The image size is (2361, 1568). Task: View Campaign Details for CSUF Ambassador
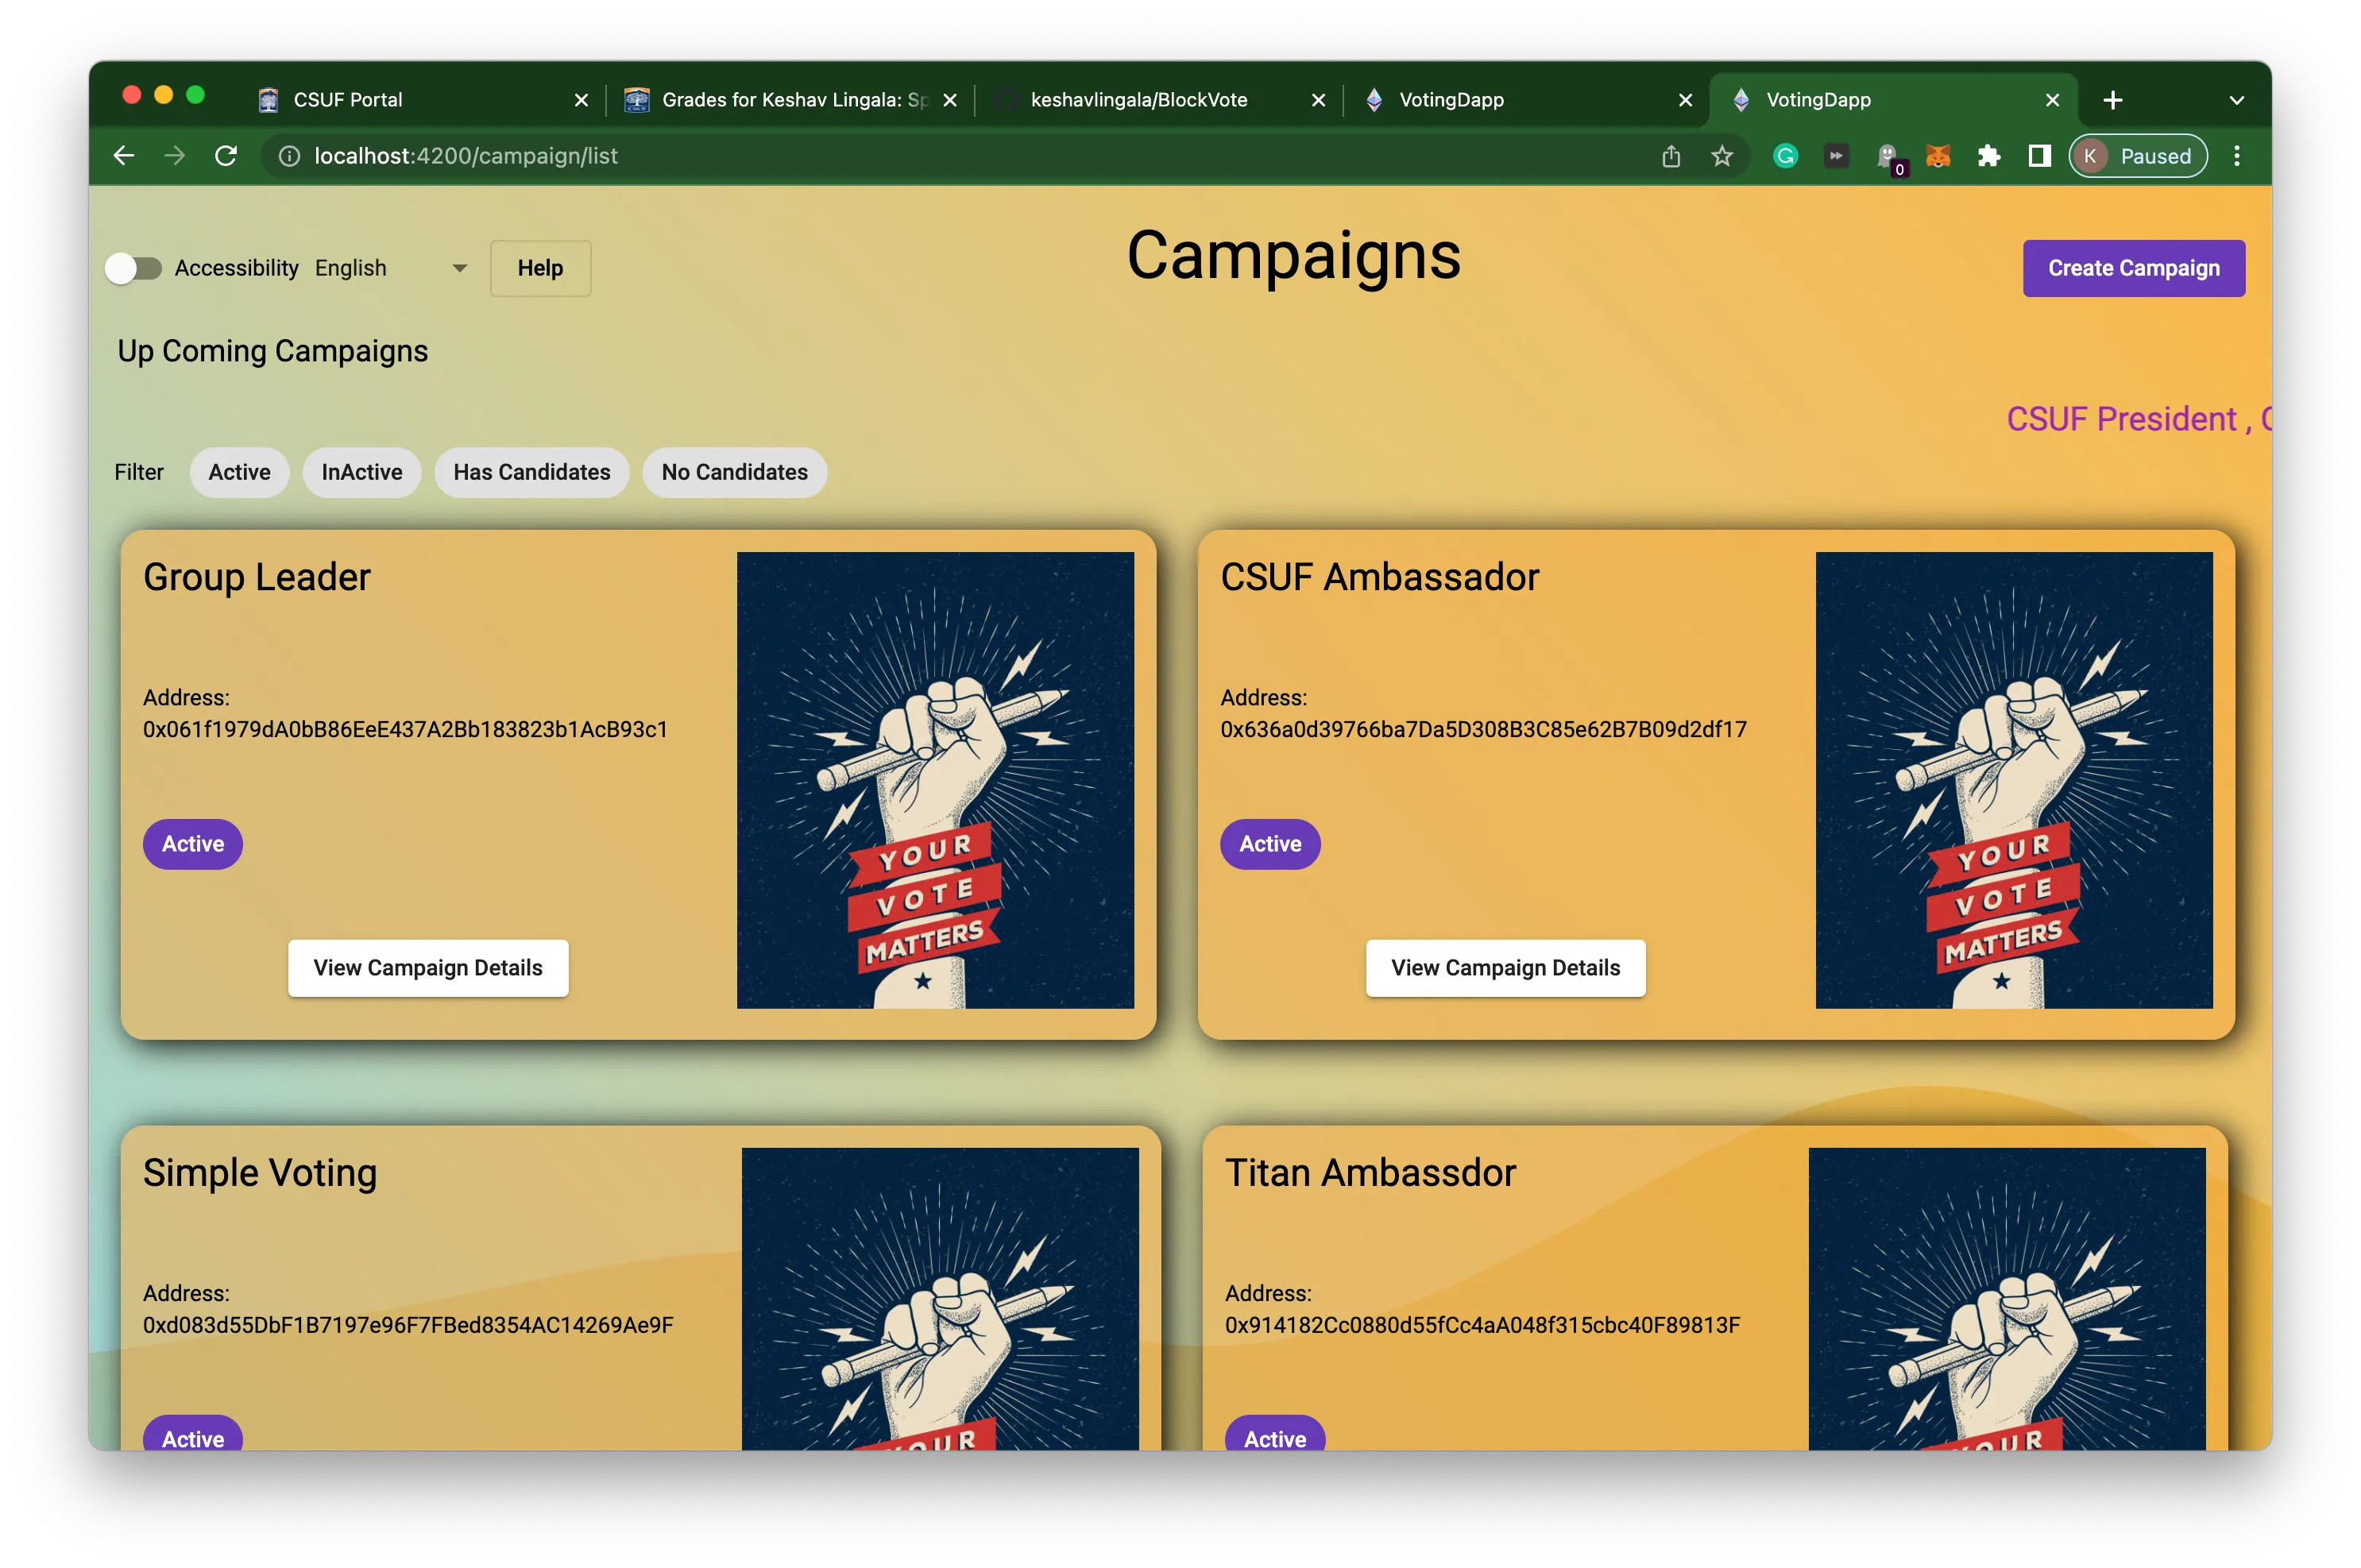1505,967
